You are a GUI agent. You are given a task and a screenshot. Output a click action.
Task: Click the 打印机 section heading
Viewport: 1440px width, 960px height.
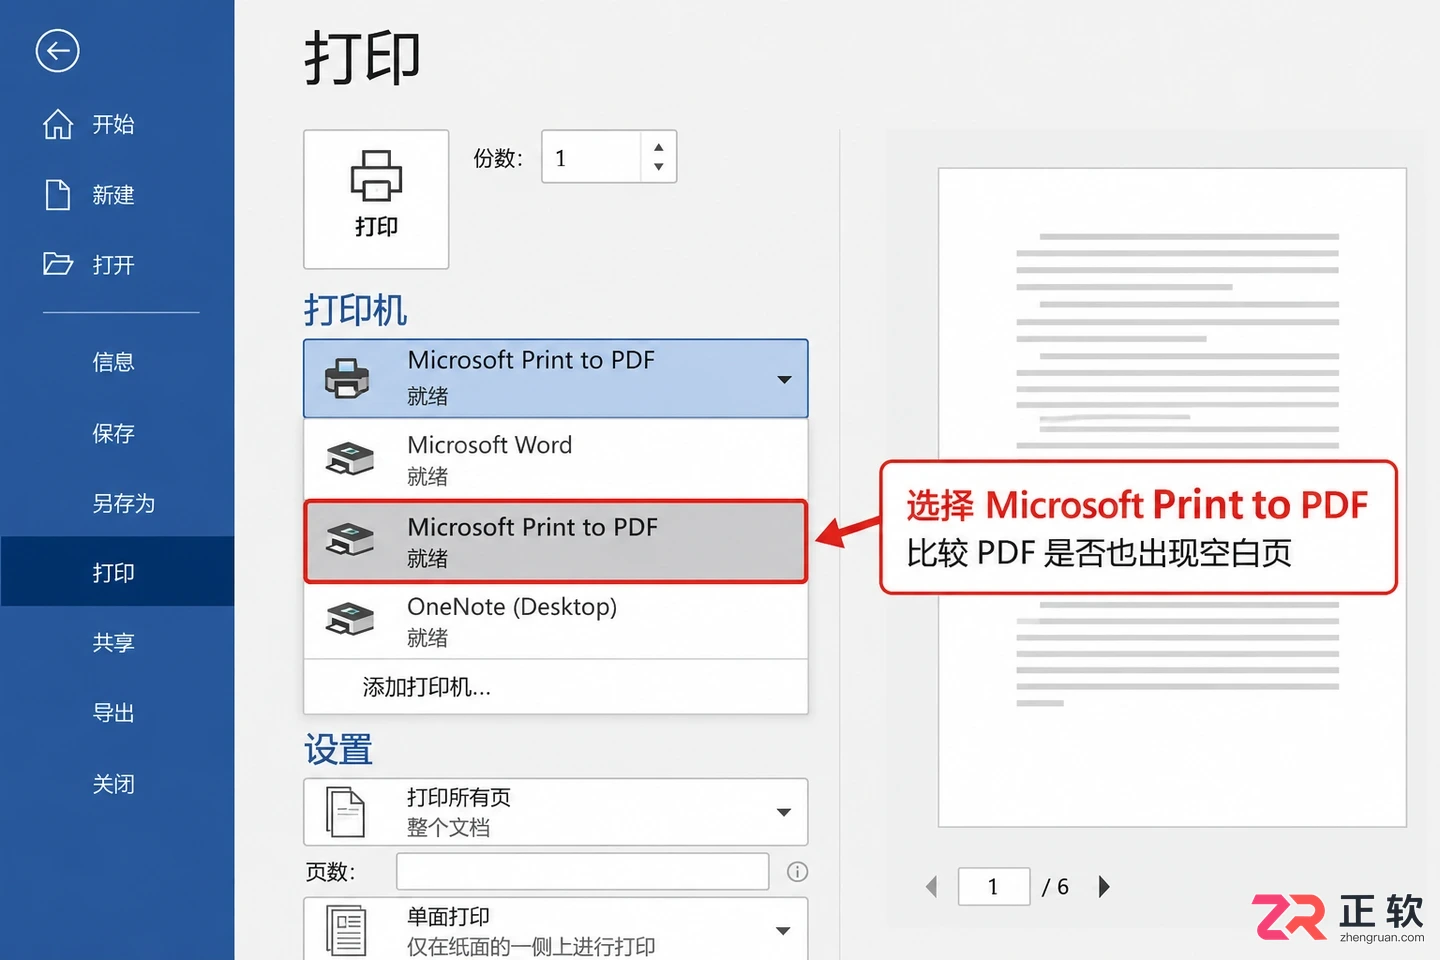click(355, 310)
